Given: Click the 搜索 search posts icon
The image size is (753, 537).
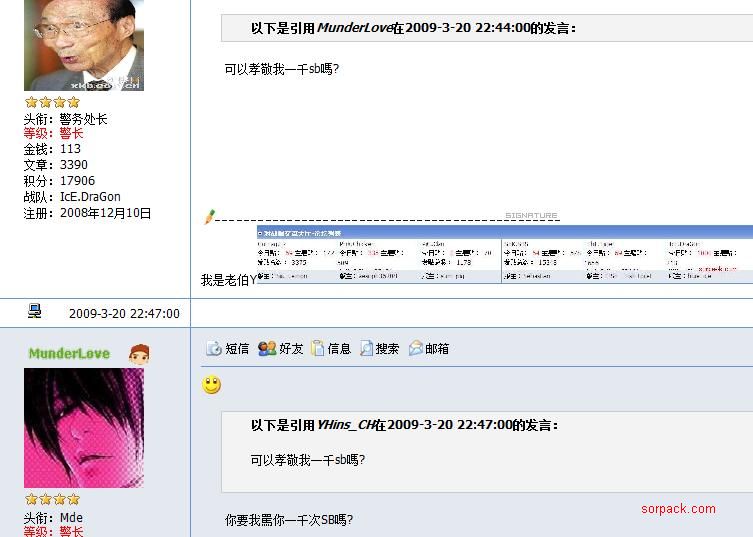Looking at the screenshot, I should click(x=366, y=348).
